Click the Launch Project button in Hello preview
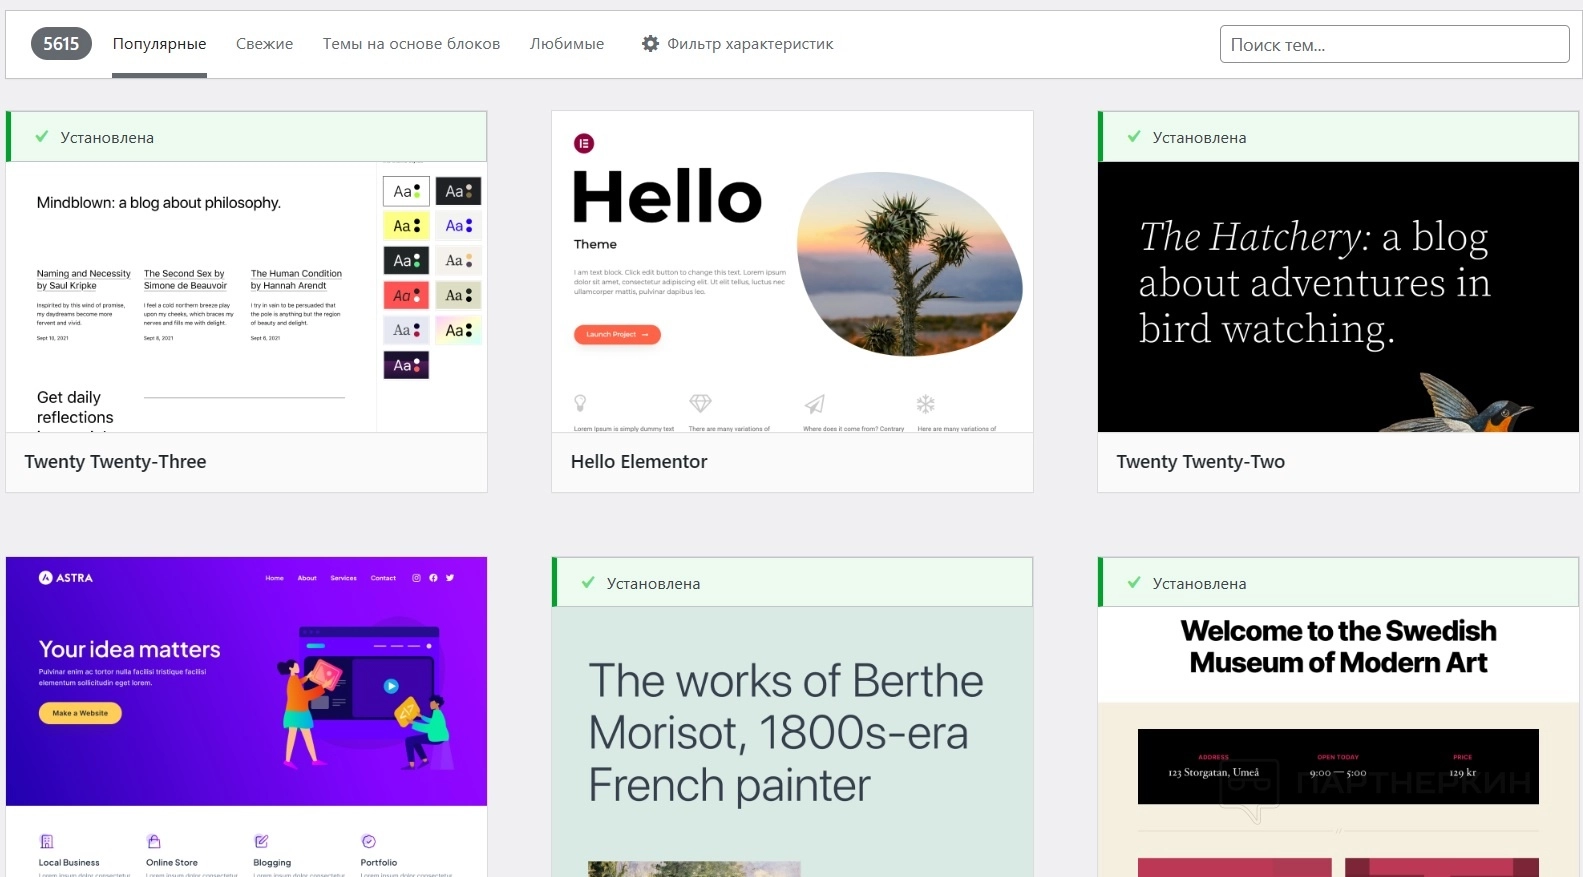Viewport: 1583px width, 877px height. (x=617, y=334)
